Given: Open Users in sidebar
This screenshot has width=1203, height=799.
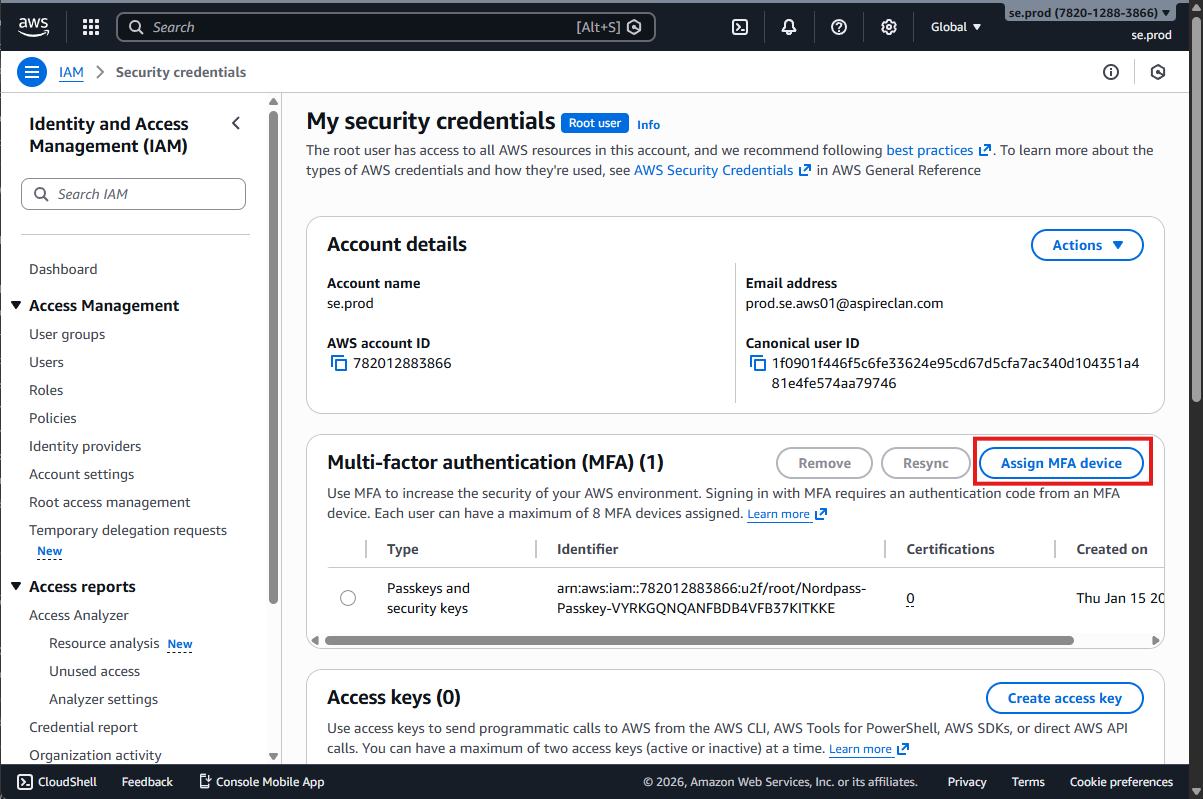Looking at the screenshot, I should 46,362.
